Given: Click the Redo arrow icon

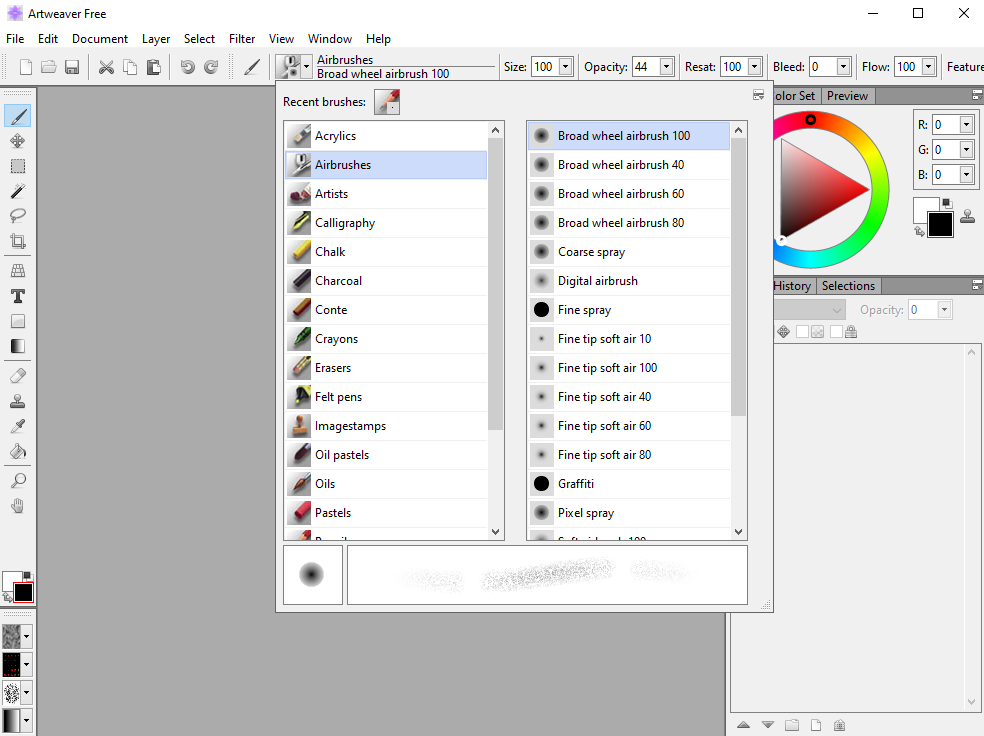Looking at the screenshot, I should click(x=211, y=67).
